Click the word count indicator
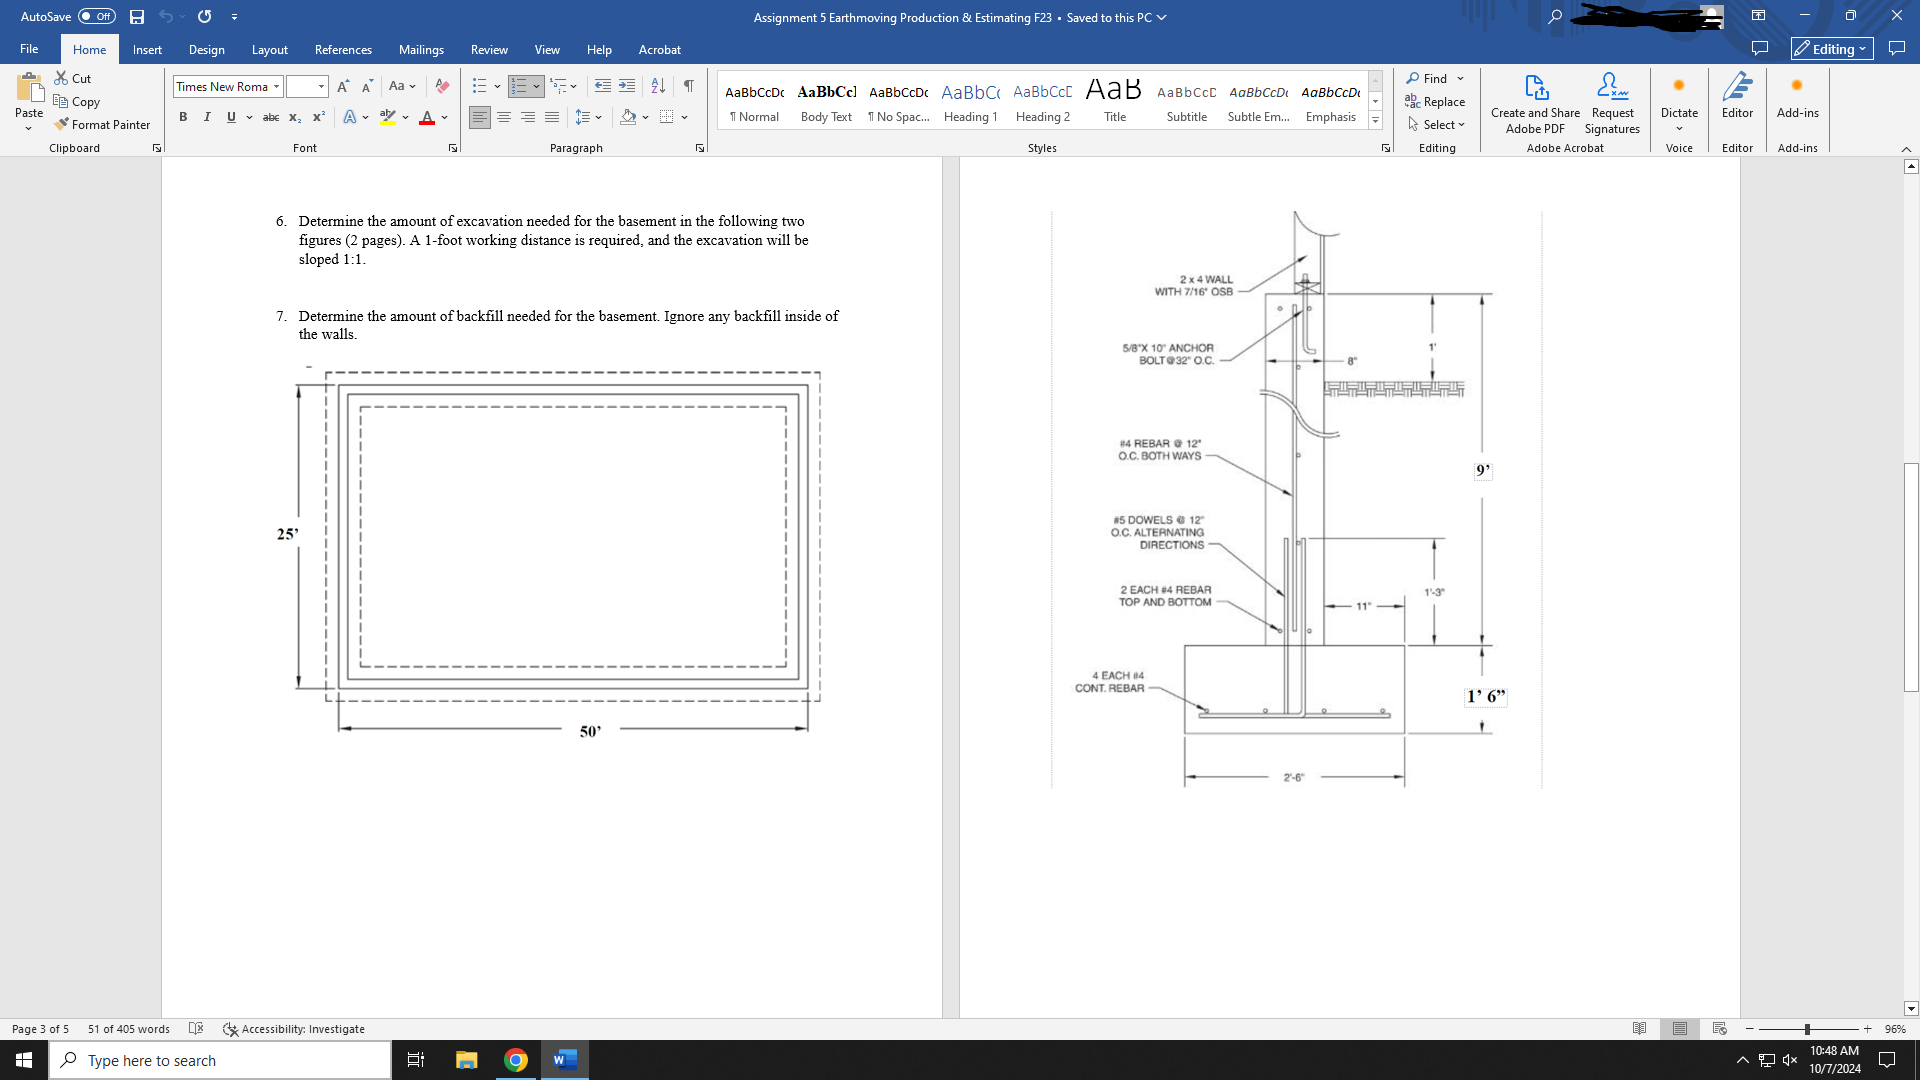Image resolution: width=1920 pixels, height=1080 pixels. point(127,1028)
